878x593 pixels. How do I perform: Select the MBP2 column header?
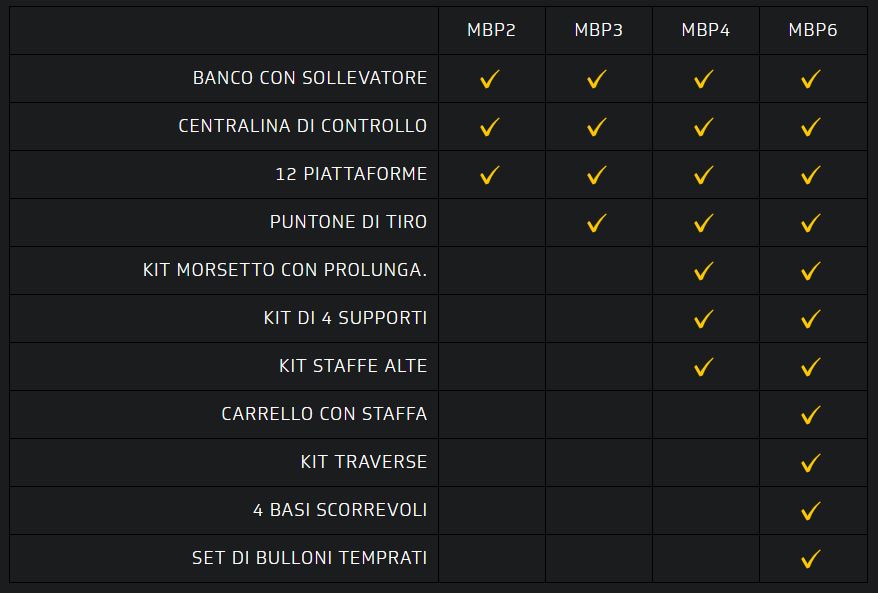pyautogui.click(x=491, y=30)
